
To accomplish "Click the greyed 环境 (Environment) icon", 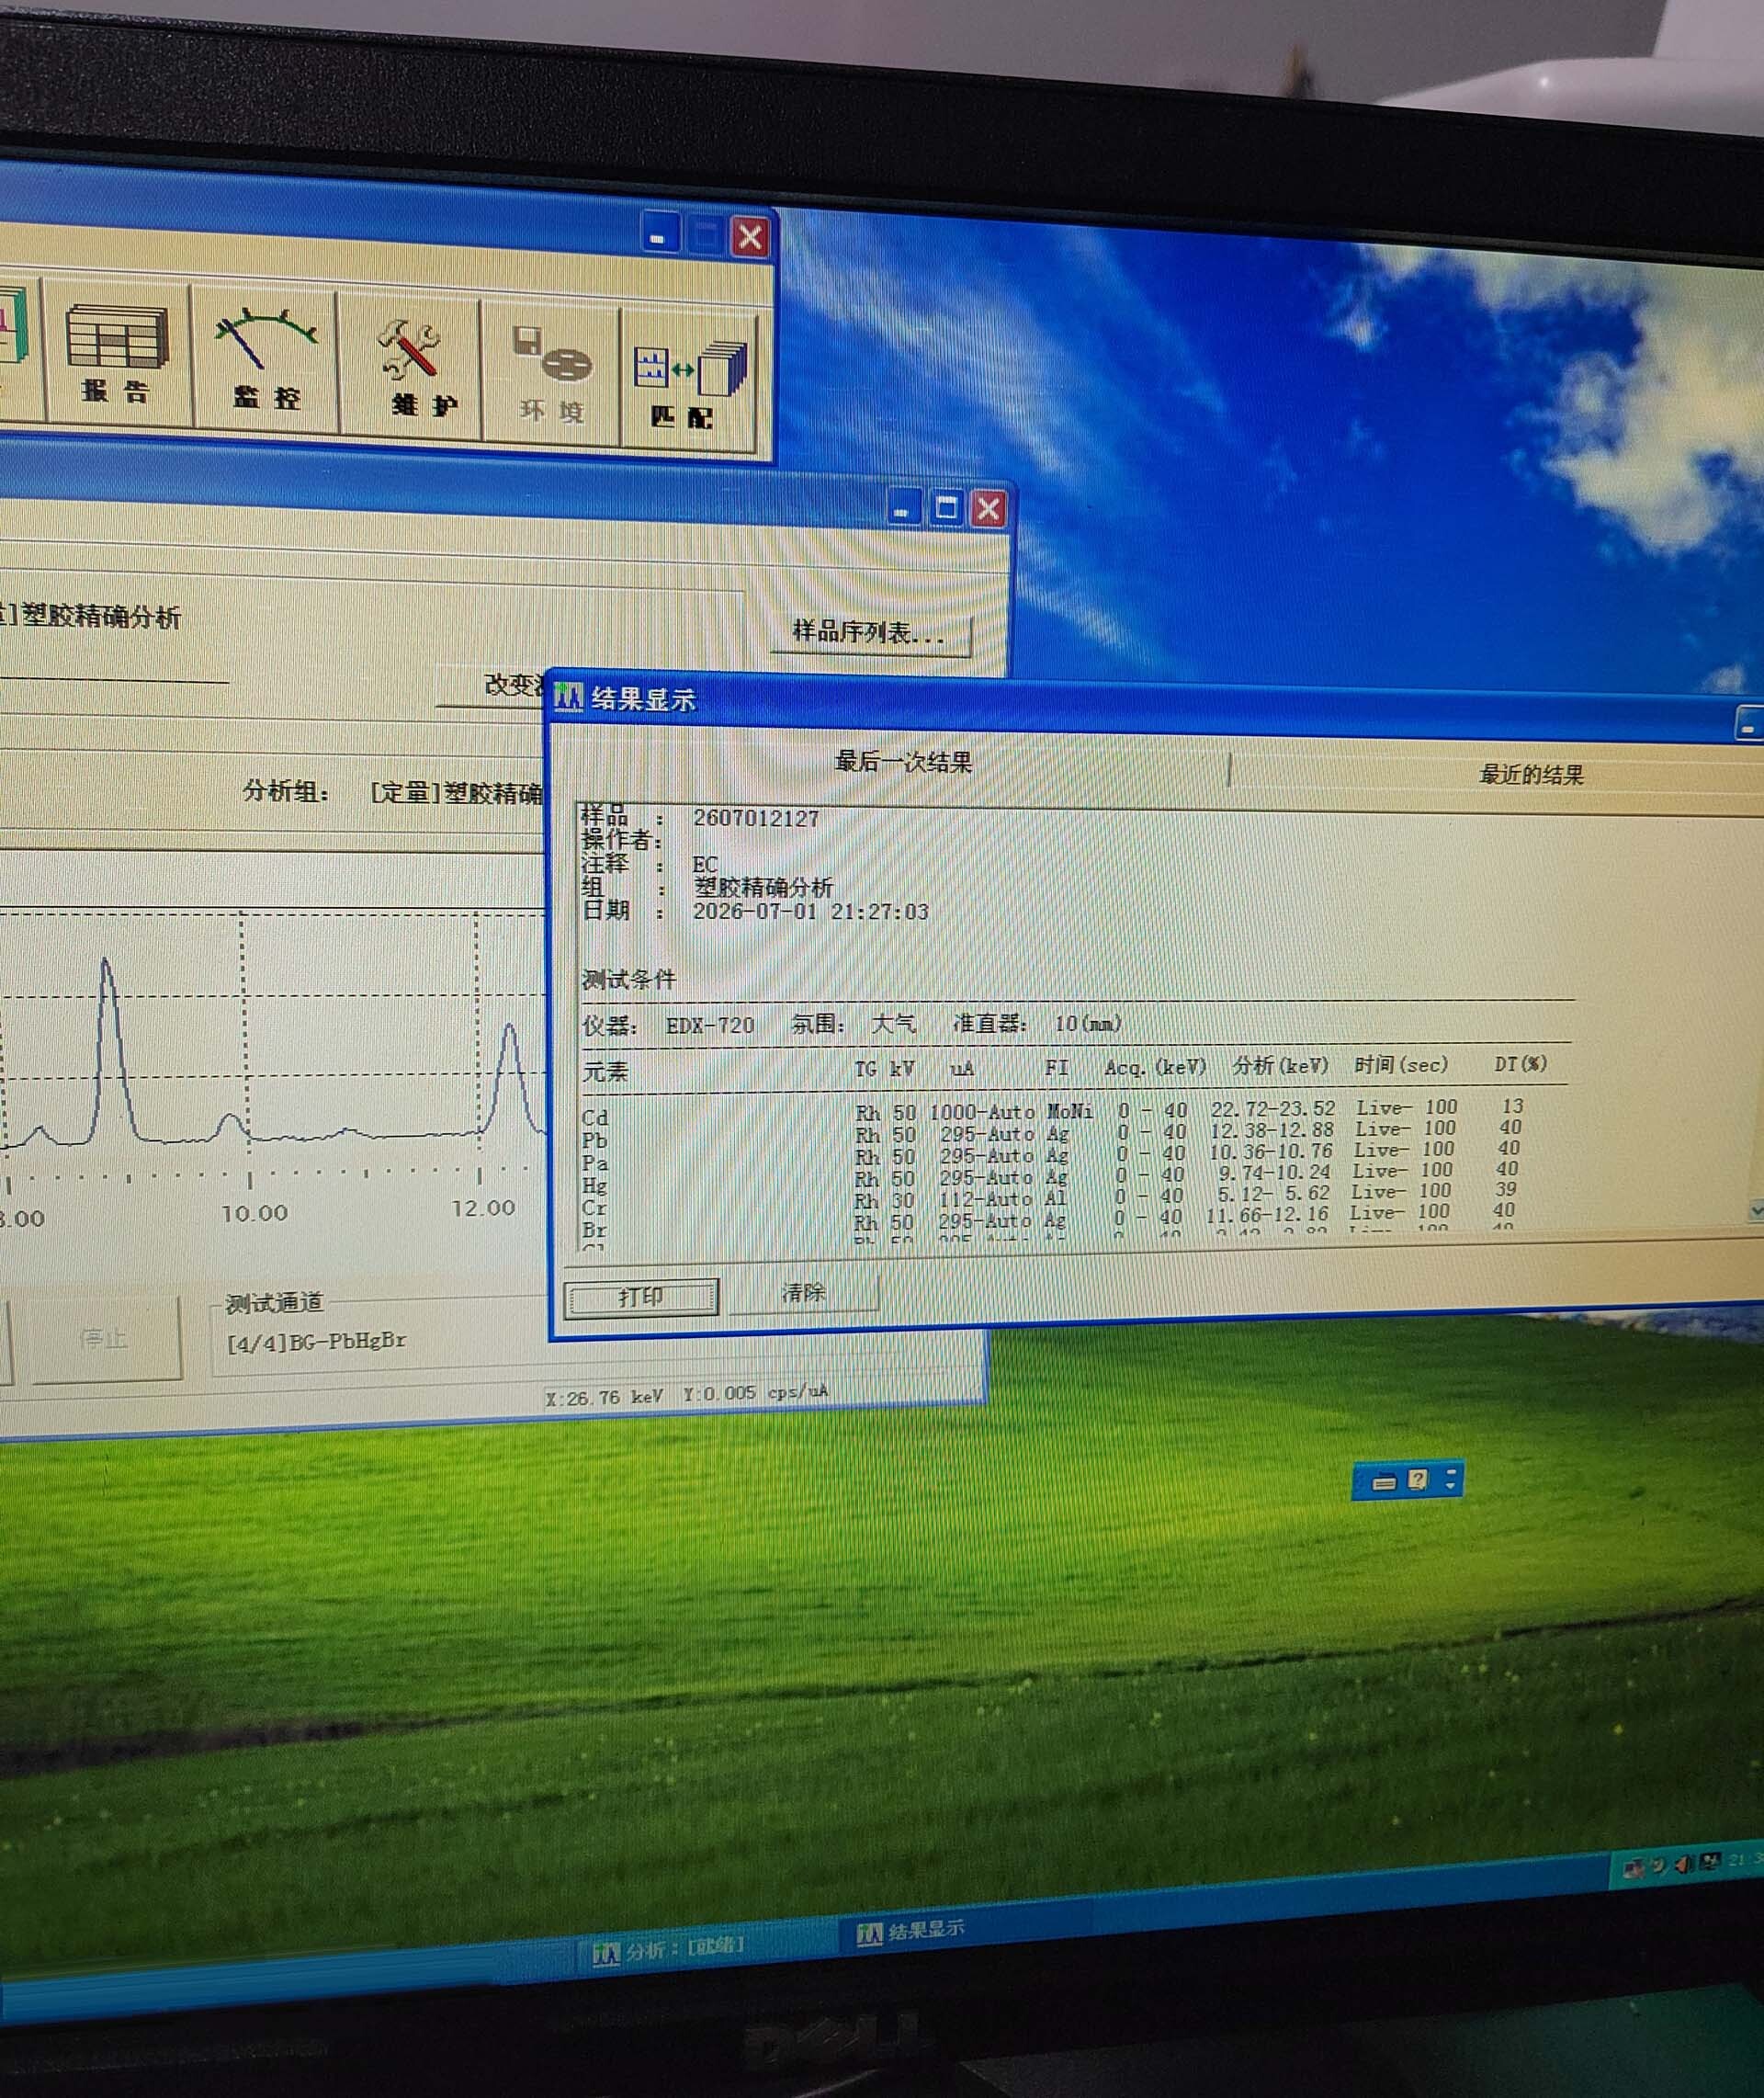I will coord(552,373).
